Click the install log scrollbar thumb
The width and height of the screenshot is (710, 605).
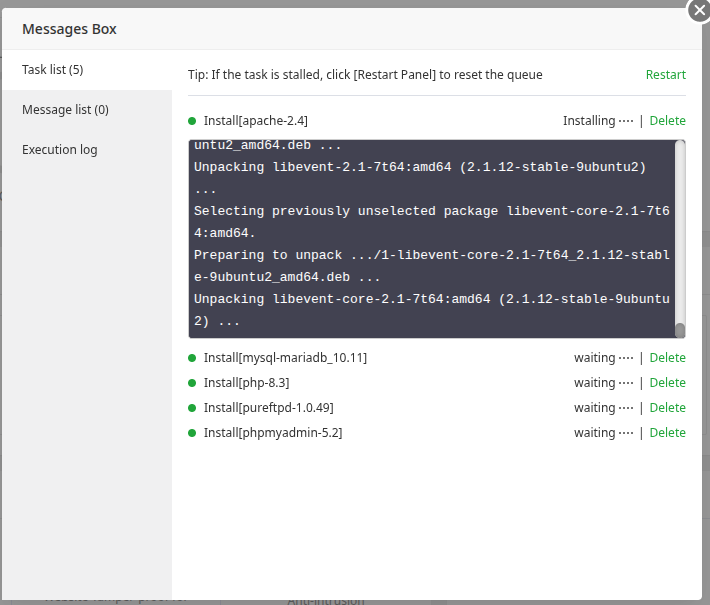[680, 330]
